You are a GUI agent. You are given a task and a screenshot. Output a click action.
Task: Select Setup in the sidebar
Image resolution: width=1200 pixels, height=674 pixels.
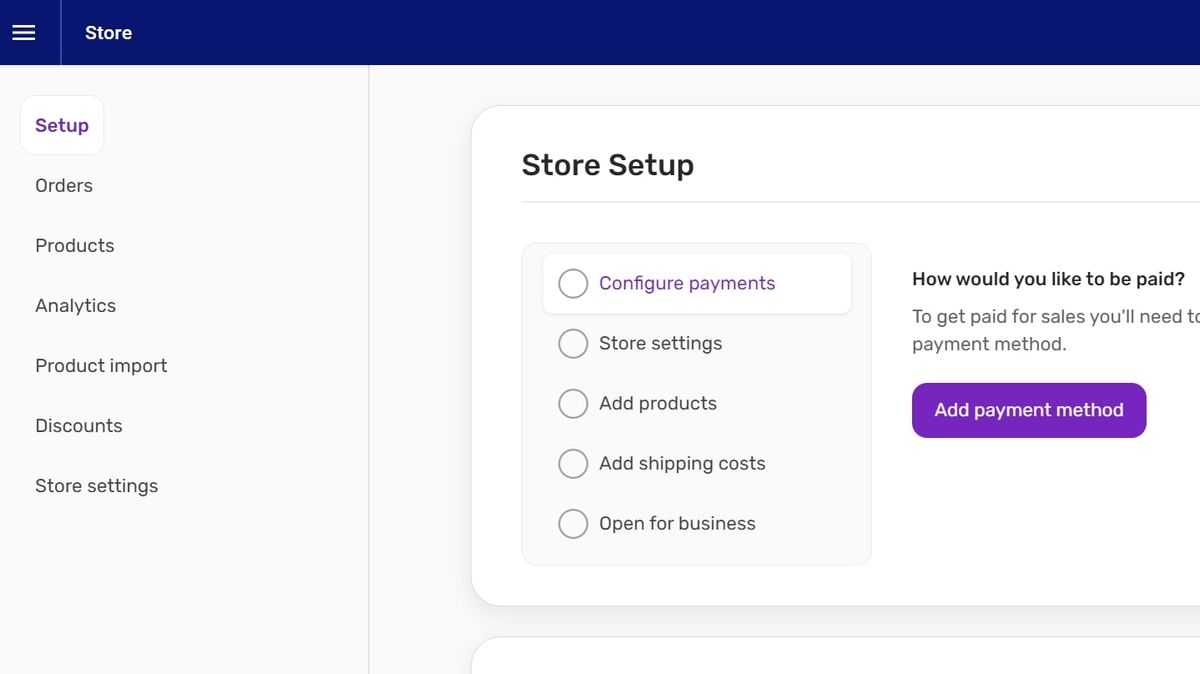click(61, 125)
